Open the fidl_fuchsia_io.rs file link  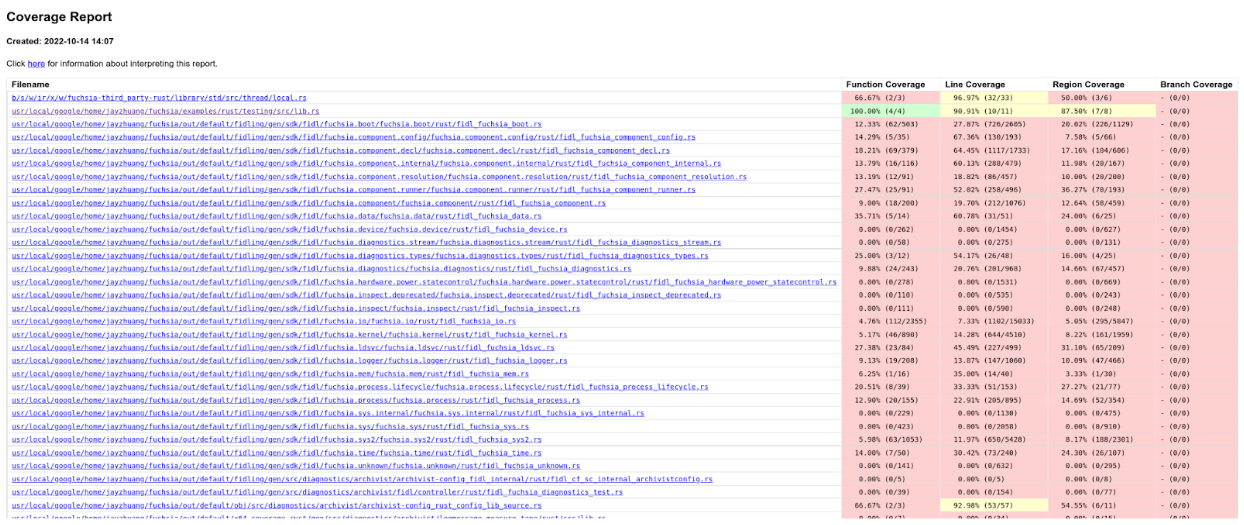click(264, 321)
